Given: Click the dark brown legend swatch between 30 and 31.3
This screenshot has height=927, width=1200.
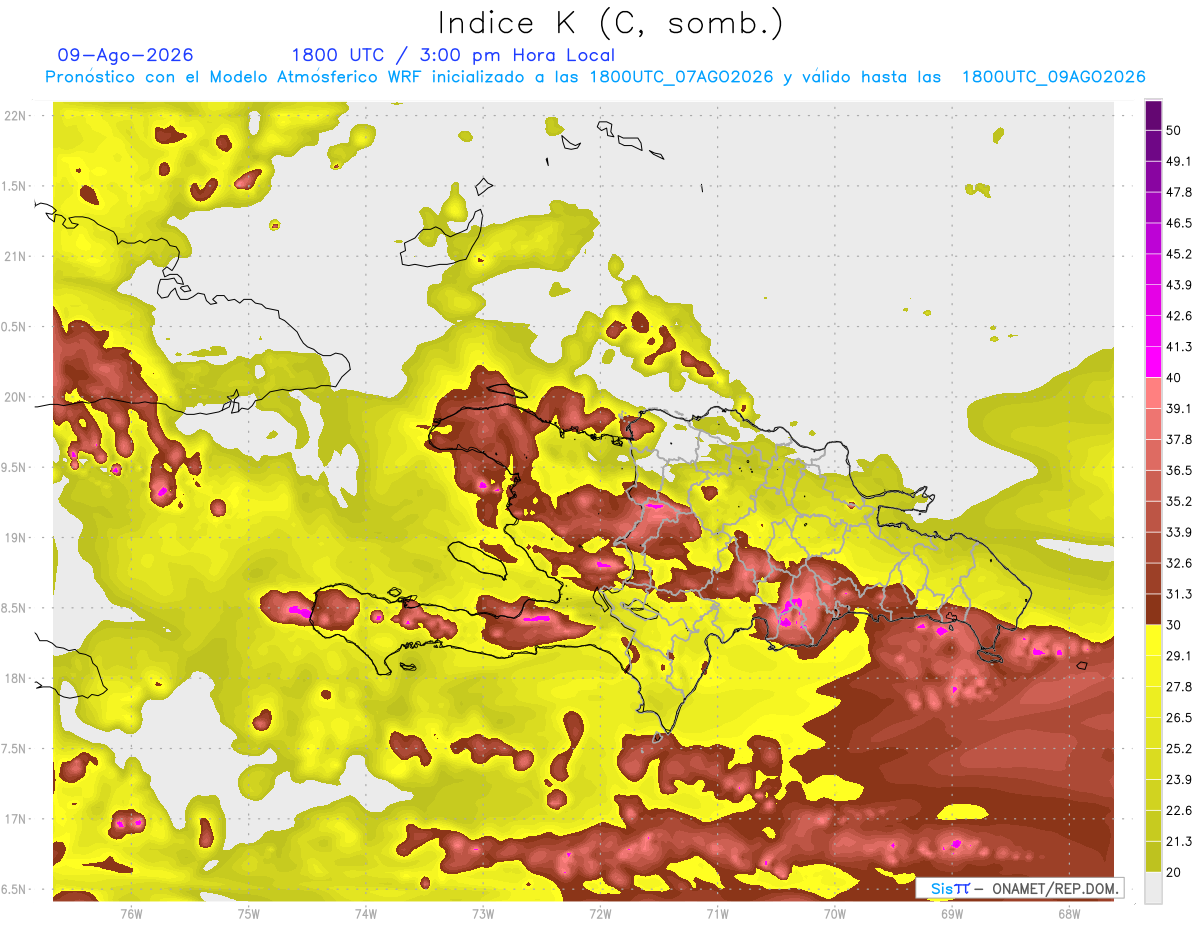Looking at the screenshot, I should tap(1153, 609).
